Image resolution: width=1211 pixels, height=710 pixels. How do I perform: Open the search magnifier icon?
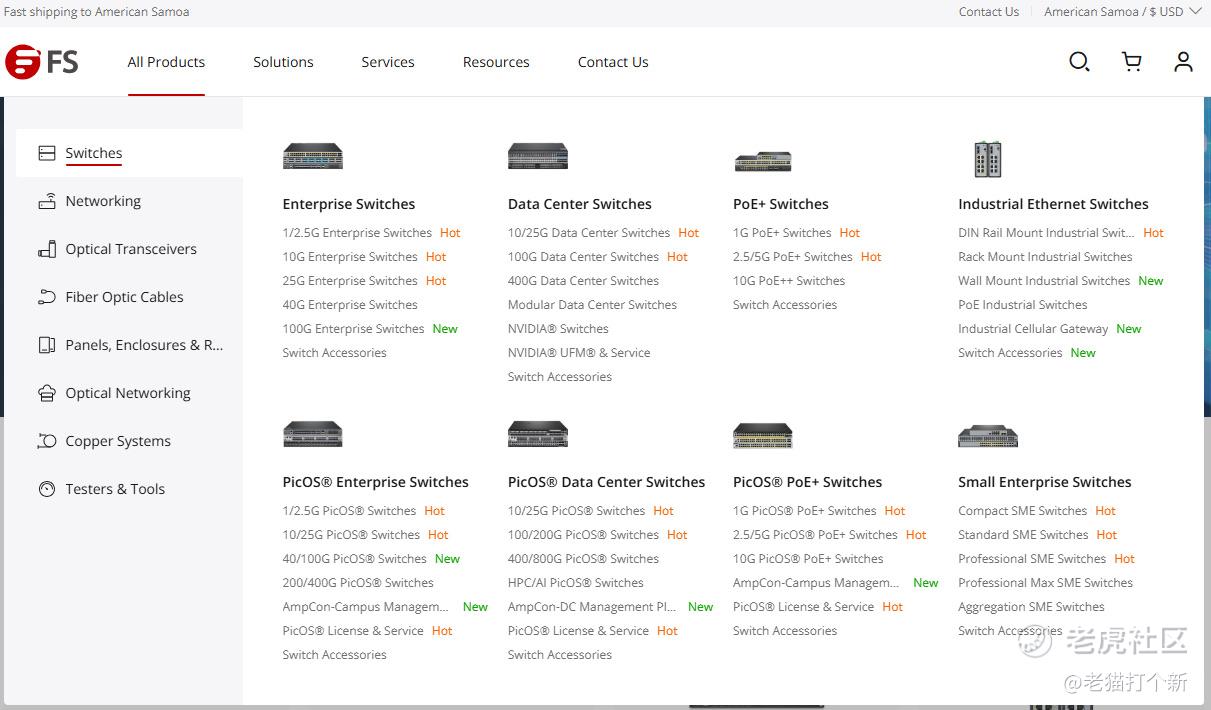click(1079, 62)
